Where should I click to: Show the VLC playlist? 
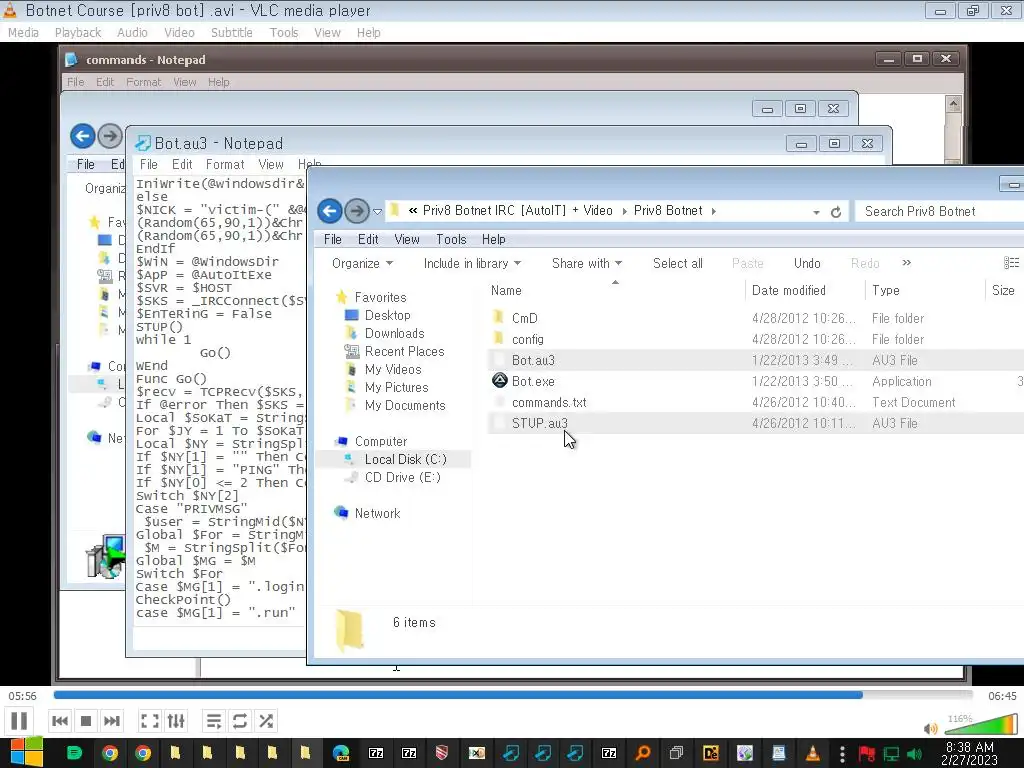[x=214, y=721]
